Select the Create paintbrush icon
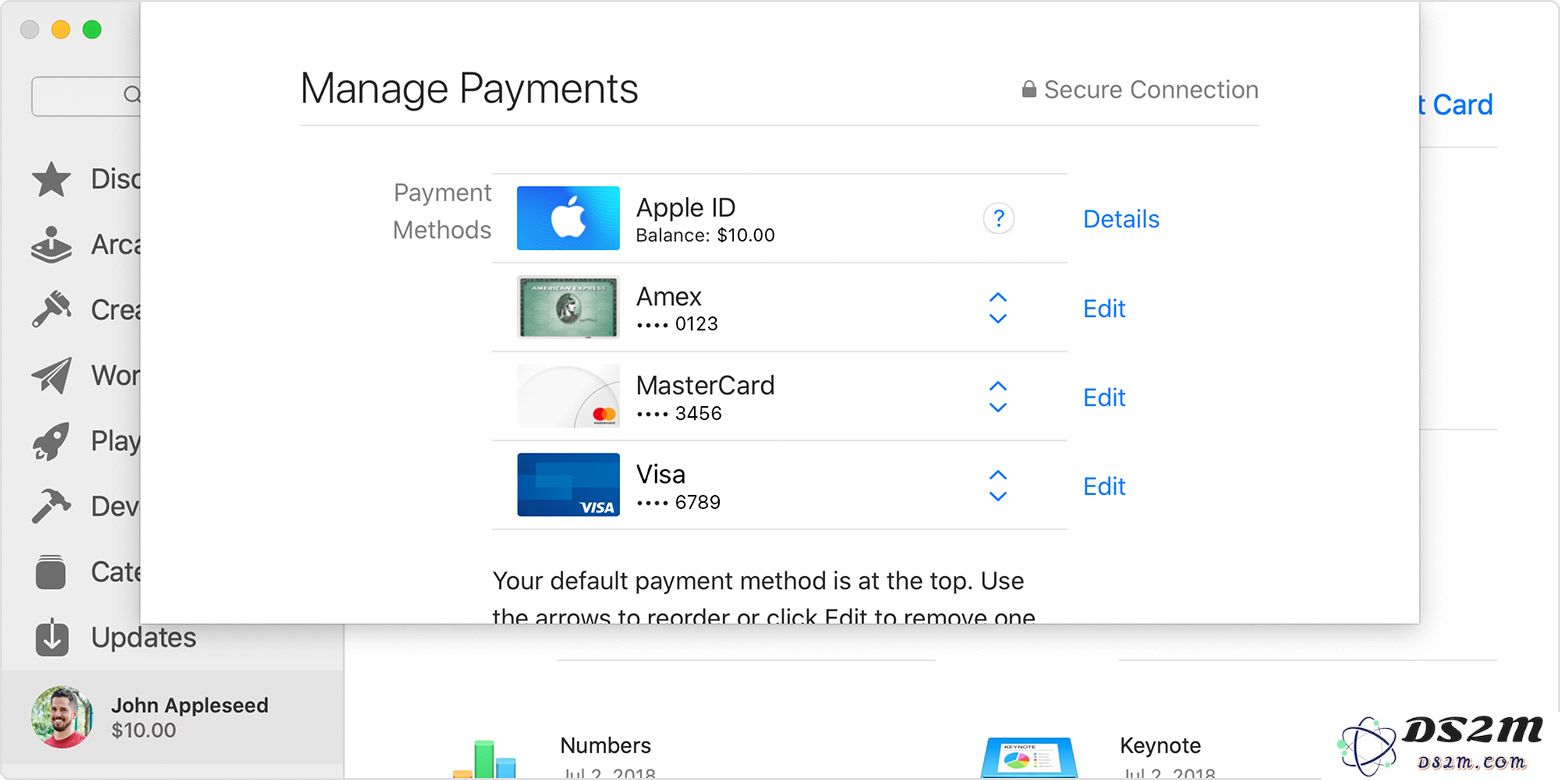The image size is (1560, 780). (x=51, y=310)
